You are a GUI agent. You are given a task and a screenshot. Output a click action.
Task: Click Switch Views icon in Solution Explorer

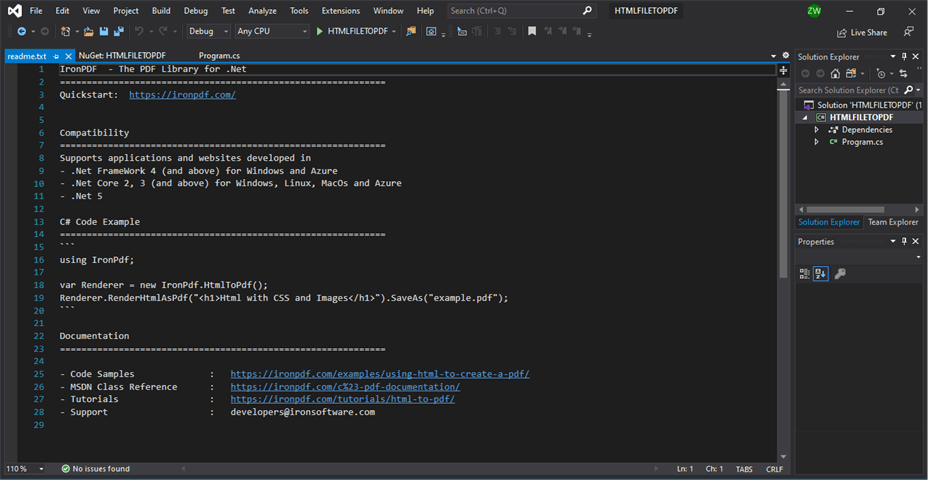pos(851,74)
